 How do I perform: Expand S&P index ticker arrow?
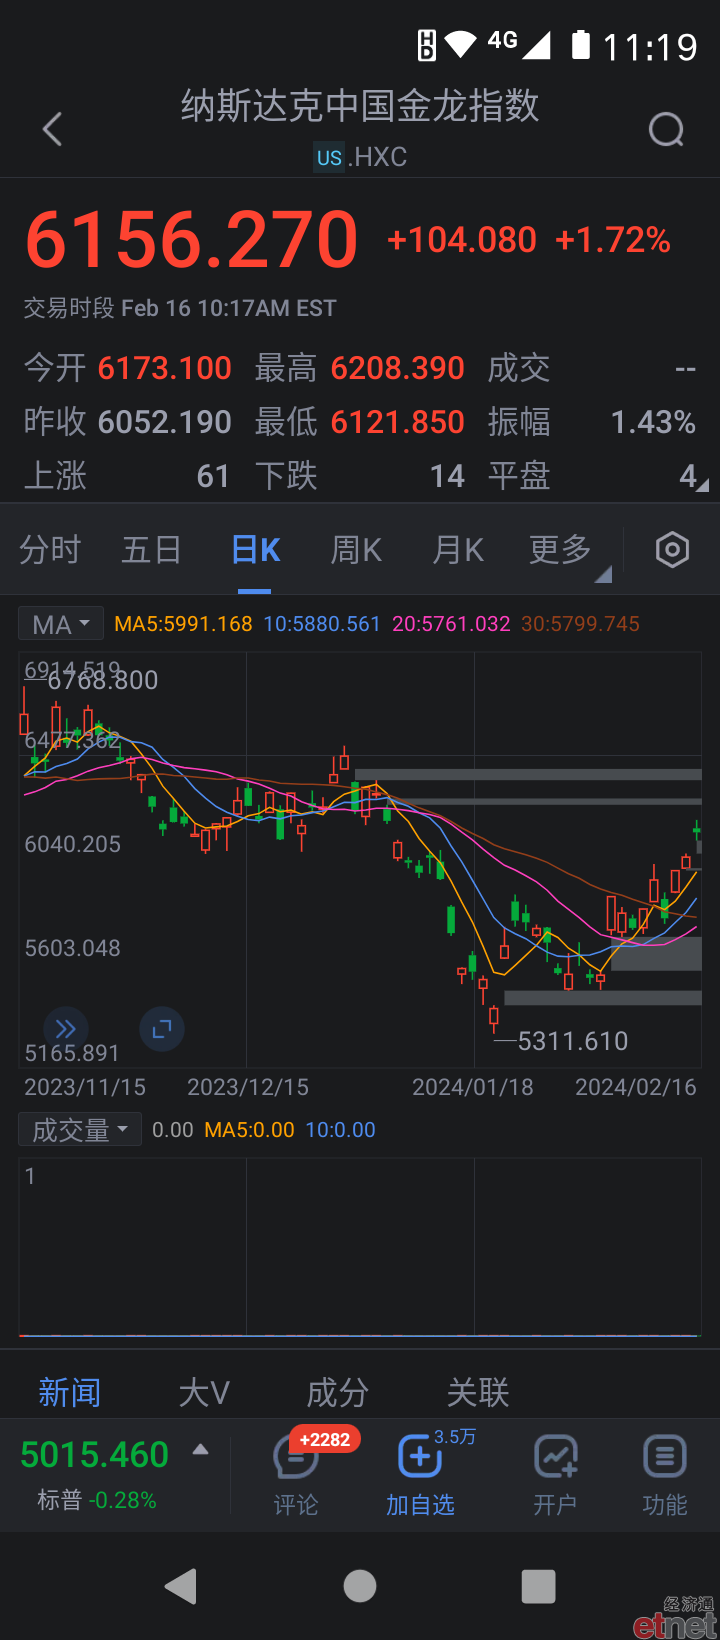tap(201, 1449)
